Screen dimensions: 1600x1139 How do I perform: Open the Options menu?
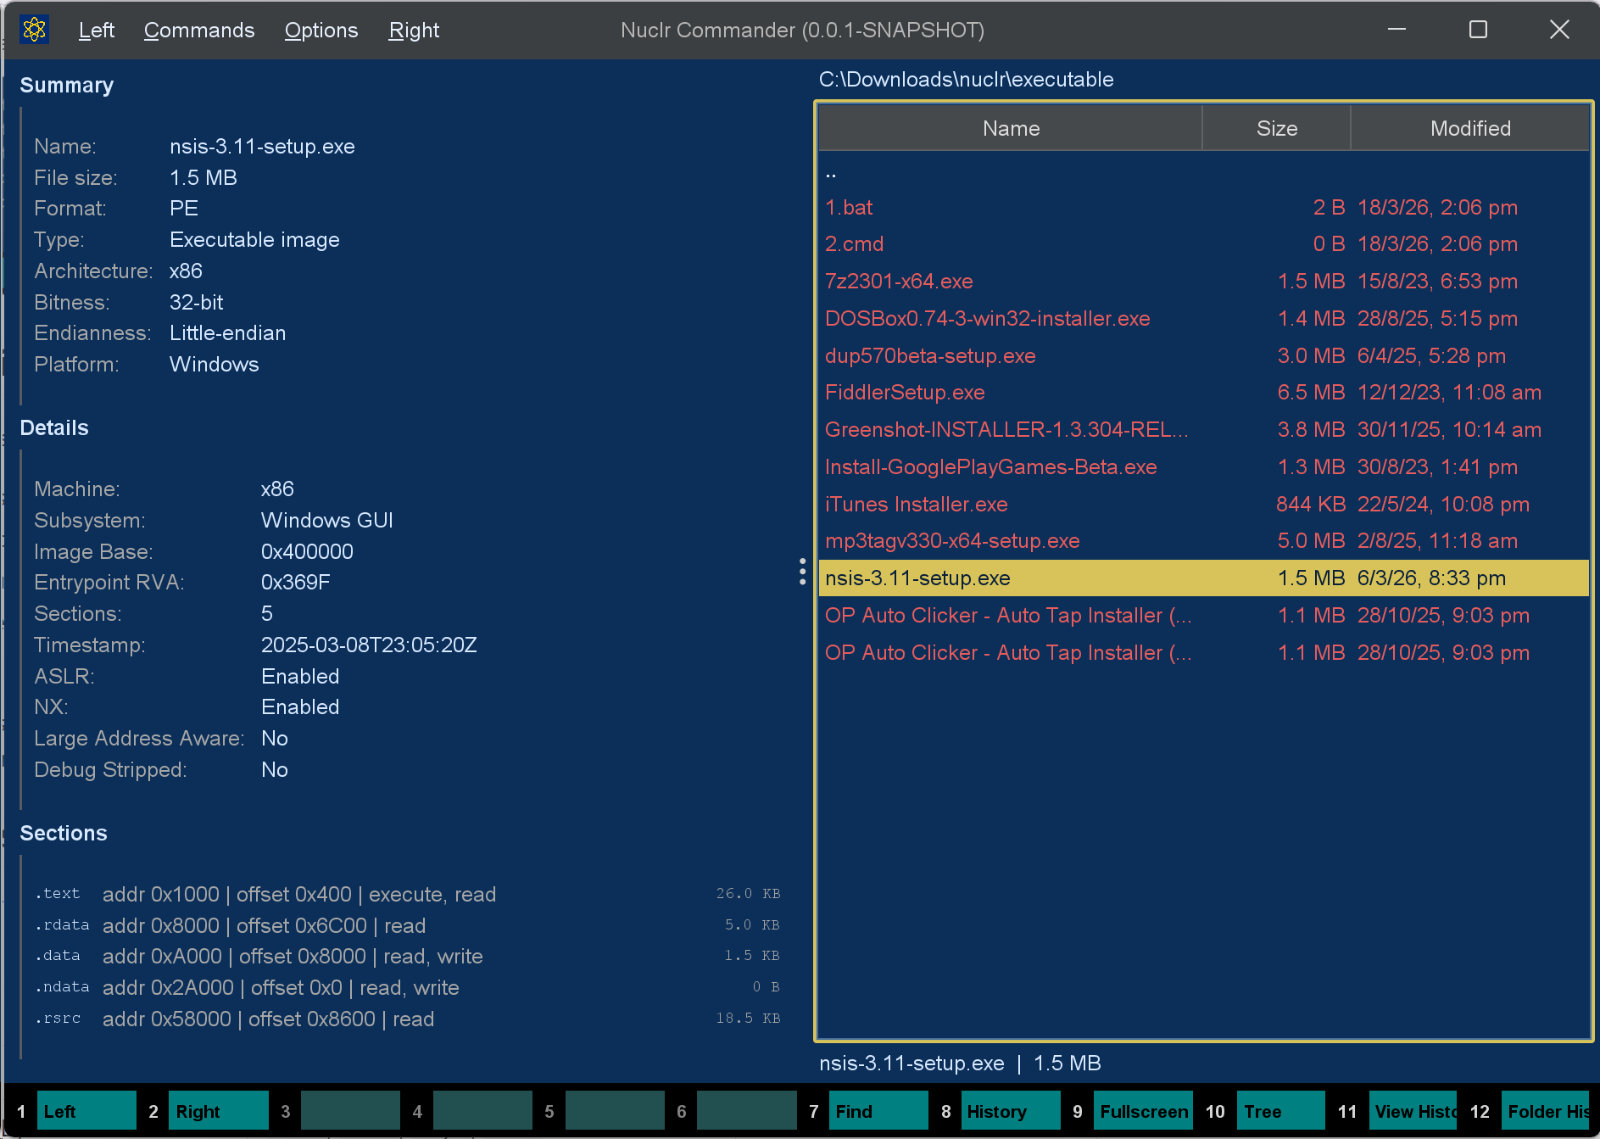pos(321,30)
